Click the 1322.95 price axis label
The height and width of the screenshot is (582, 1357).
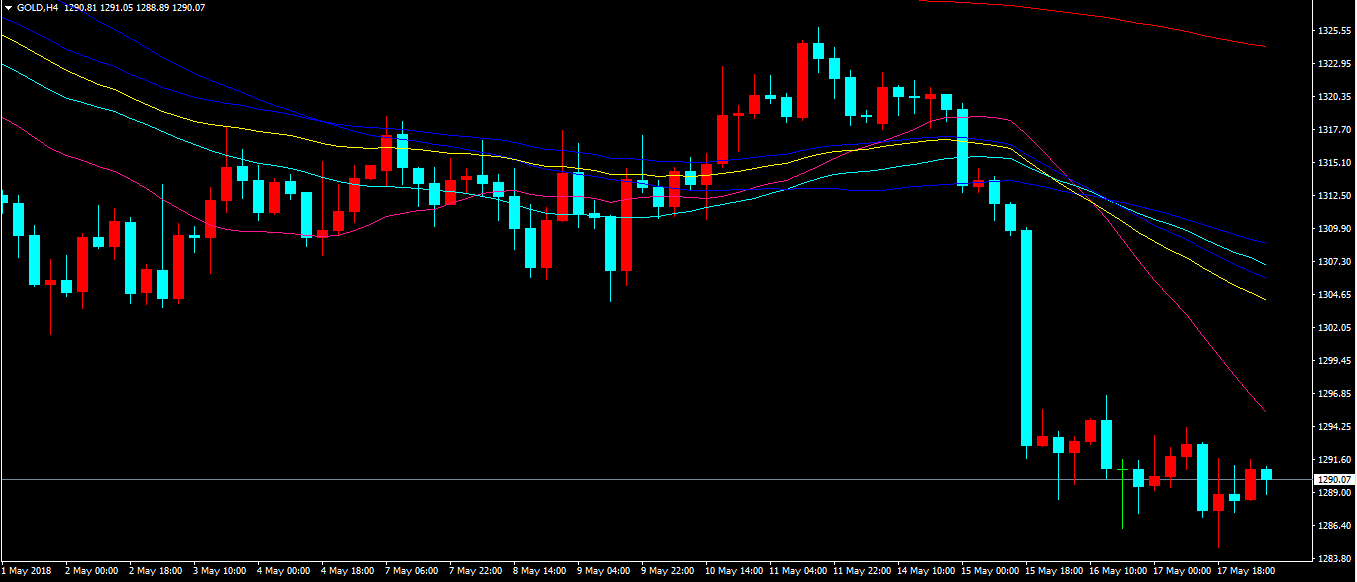pos(1334,64)
